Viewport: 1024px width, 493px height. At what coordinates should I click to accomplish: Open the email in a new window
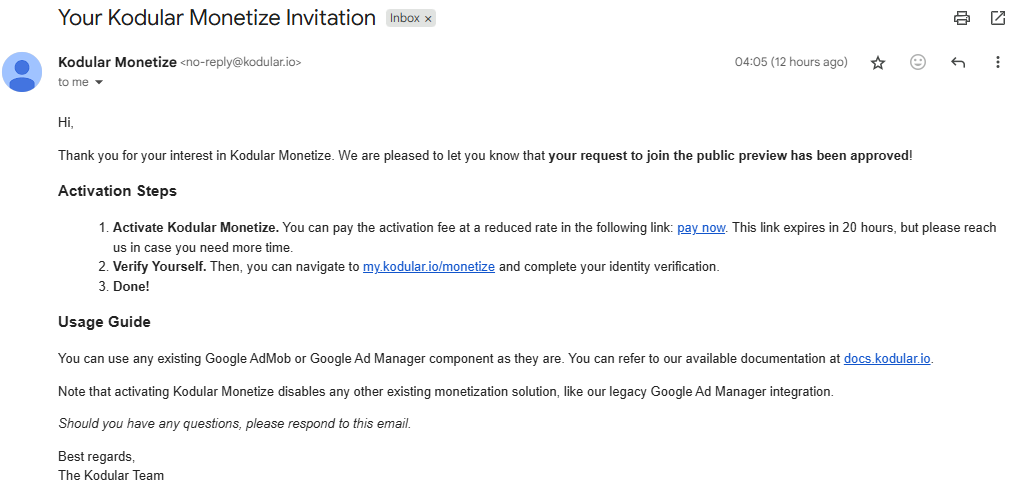(998, 18)
